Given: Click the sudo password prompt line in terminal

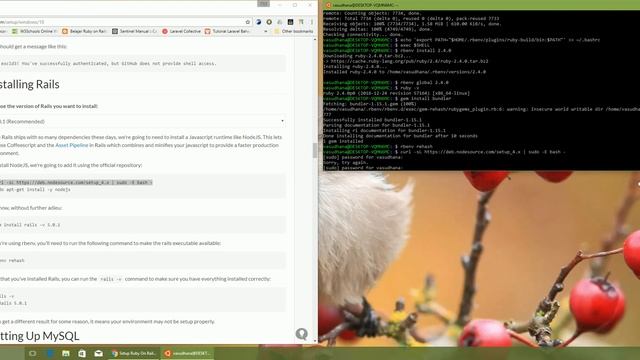Looking at the screenshot, I should coord(362,168).
